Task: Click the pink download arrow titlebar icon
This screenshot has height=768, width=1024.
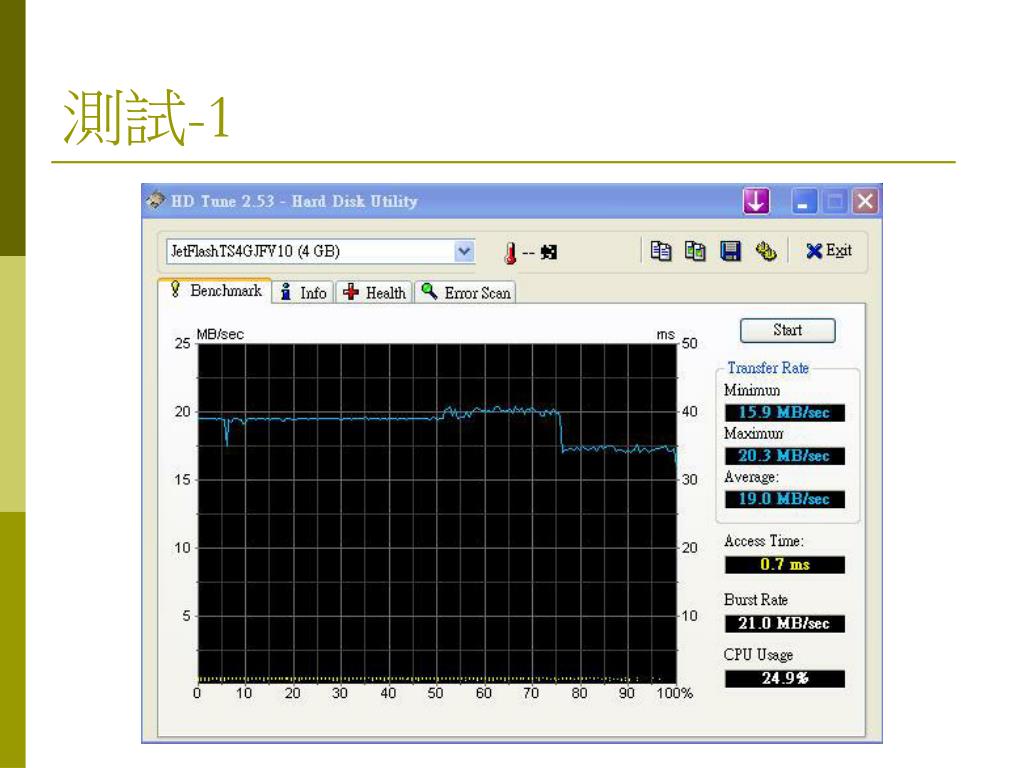Action: click(x=756, y=201)
